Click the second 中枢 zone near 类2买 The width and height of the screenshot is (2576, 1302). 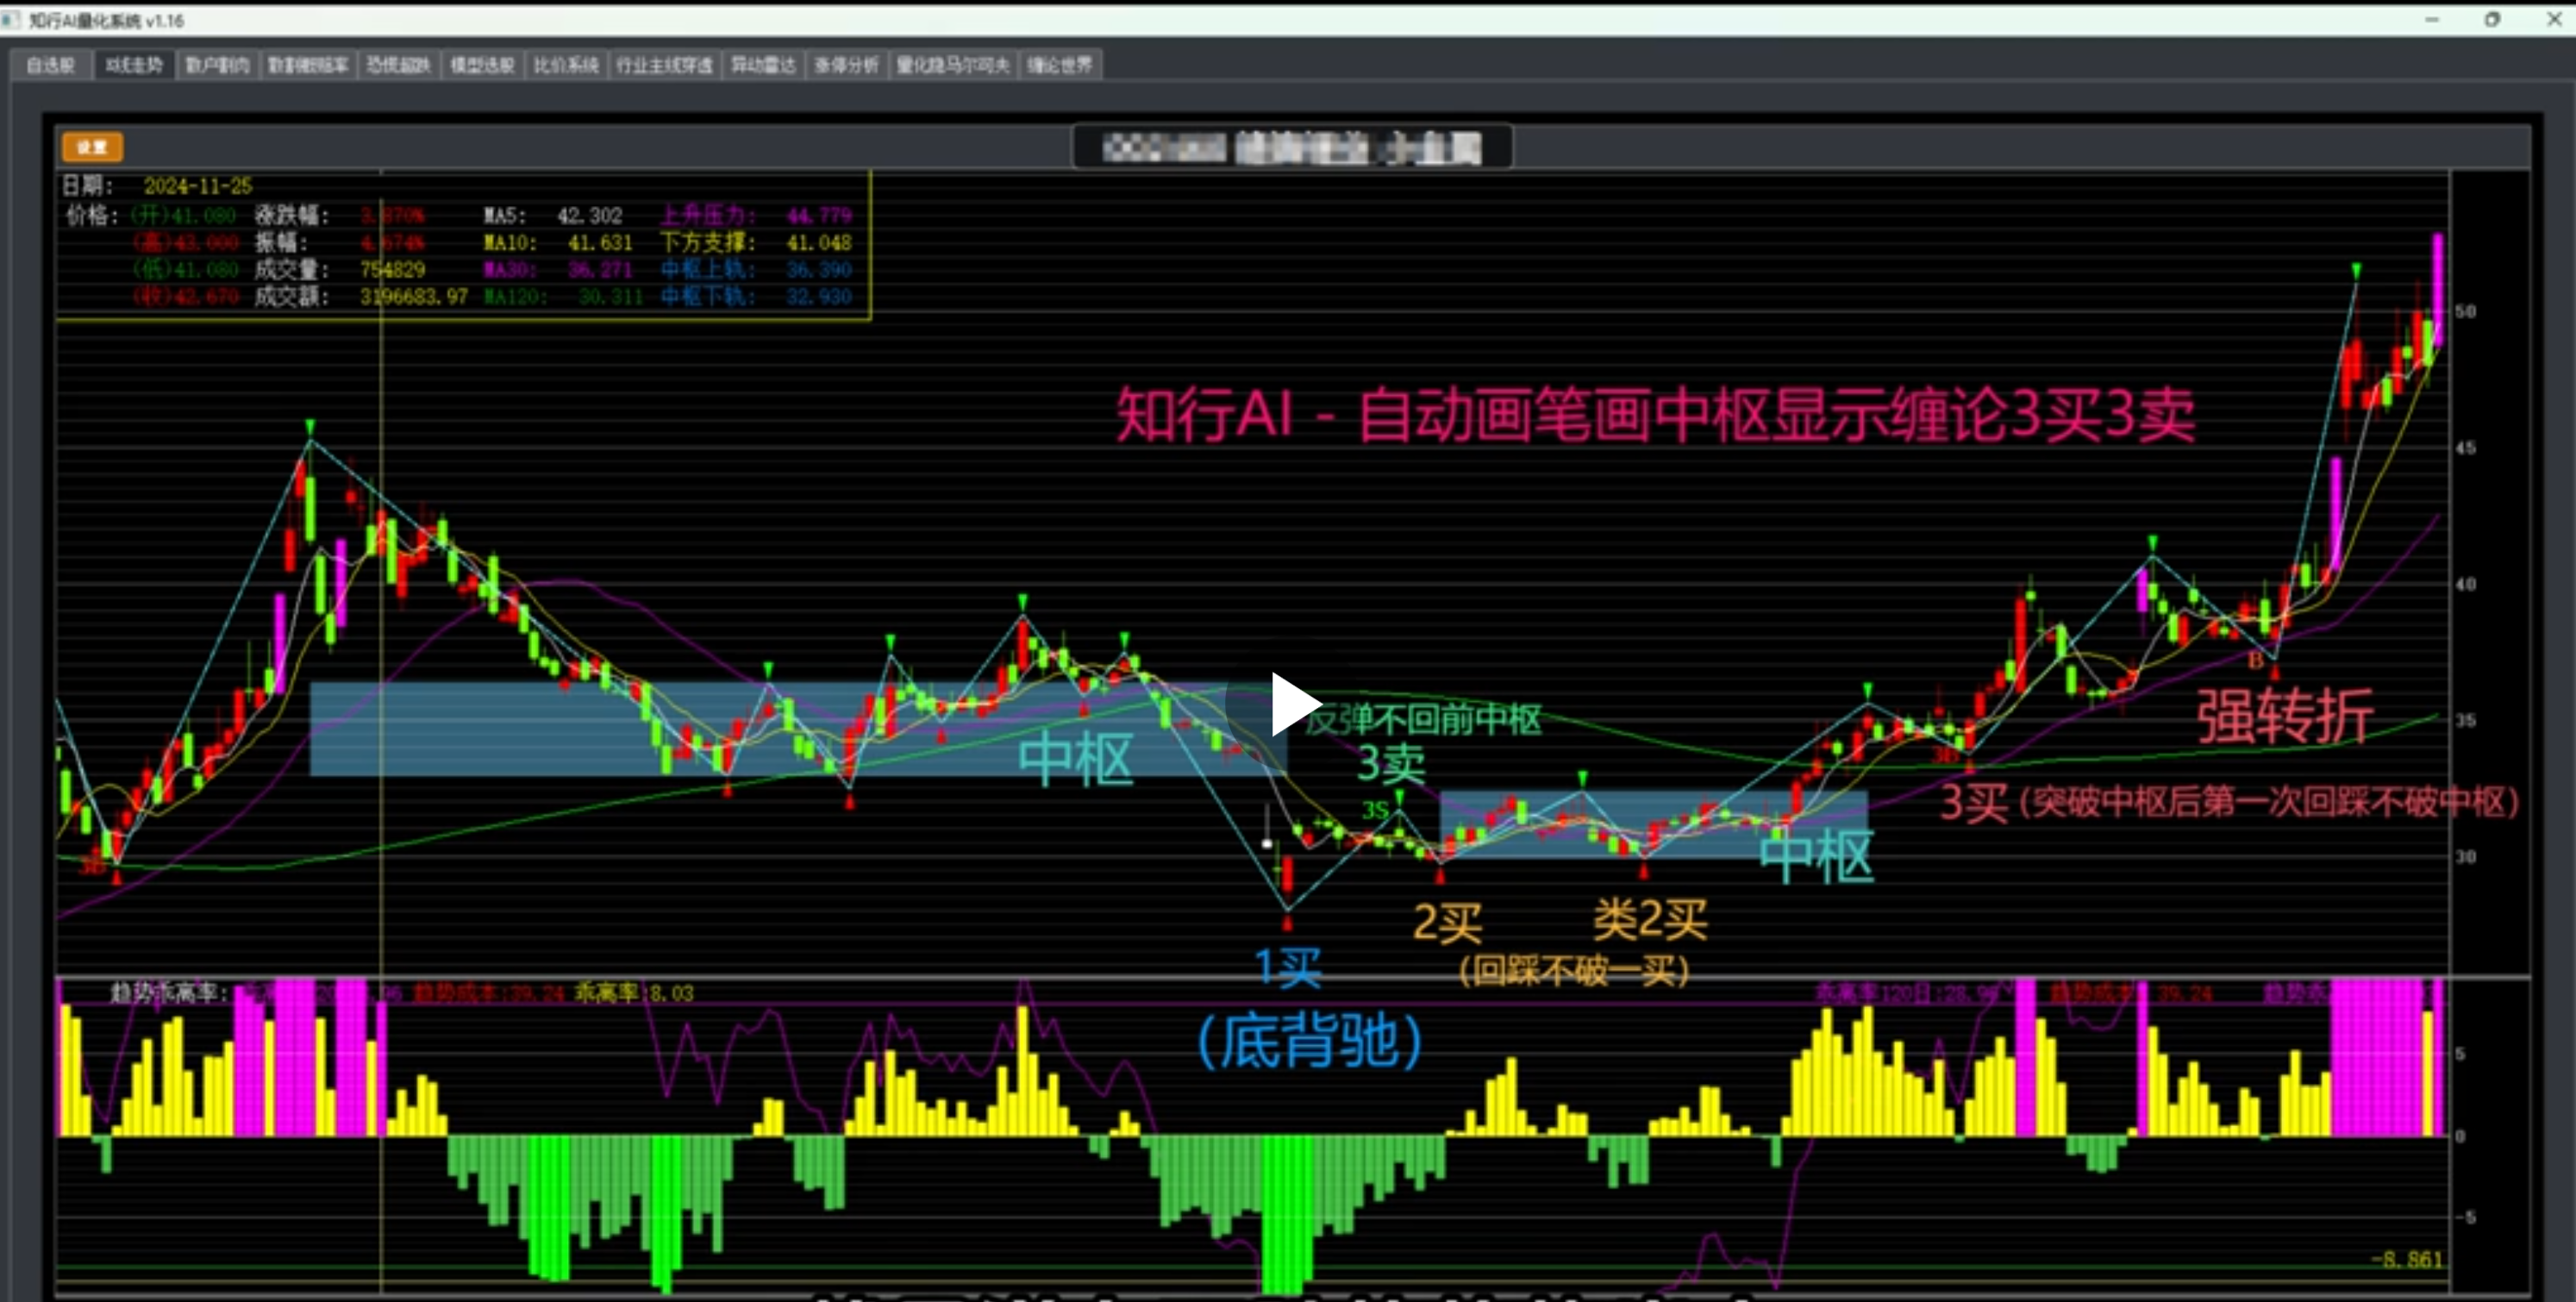click(1653, 825)
